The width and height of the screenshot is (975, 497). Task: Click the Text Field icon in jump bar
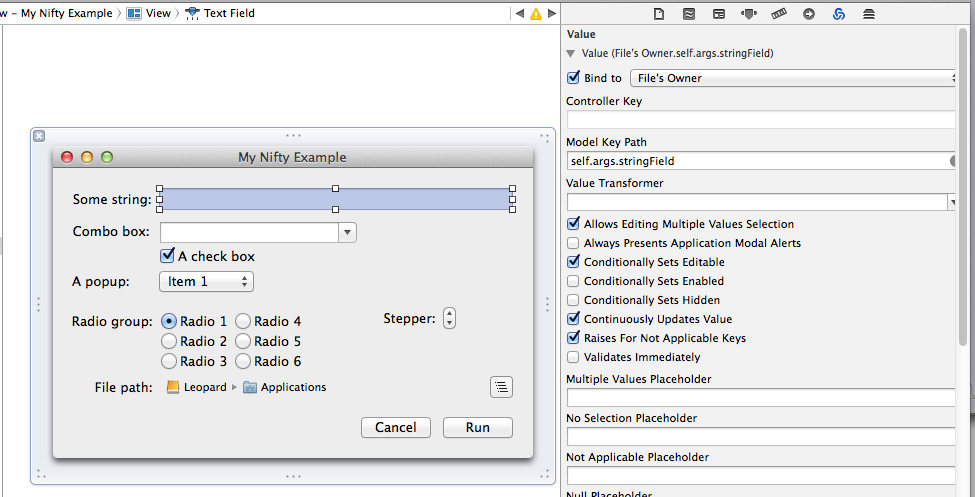click(192, 13)
